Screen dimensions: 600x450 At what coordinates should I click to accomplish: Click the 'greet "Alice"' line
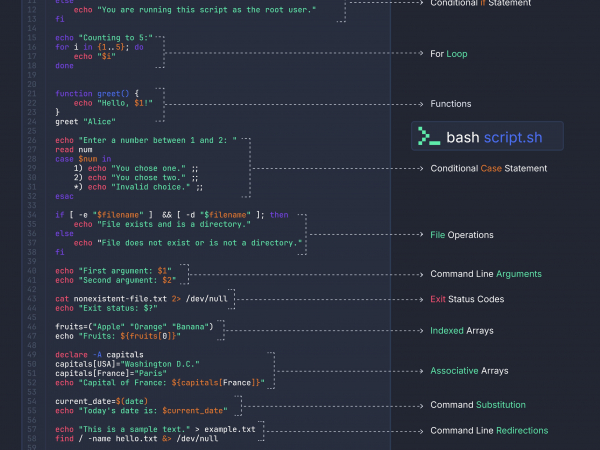tap(85, 122)
